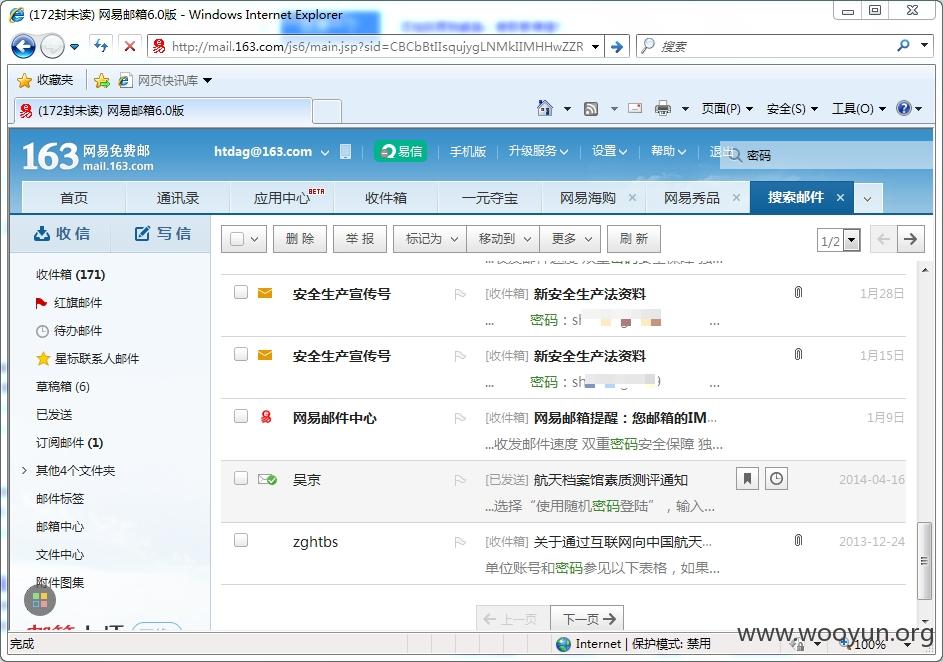
Task: Tick the select-all checkbox in mail toolbar
Action: 237,239
